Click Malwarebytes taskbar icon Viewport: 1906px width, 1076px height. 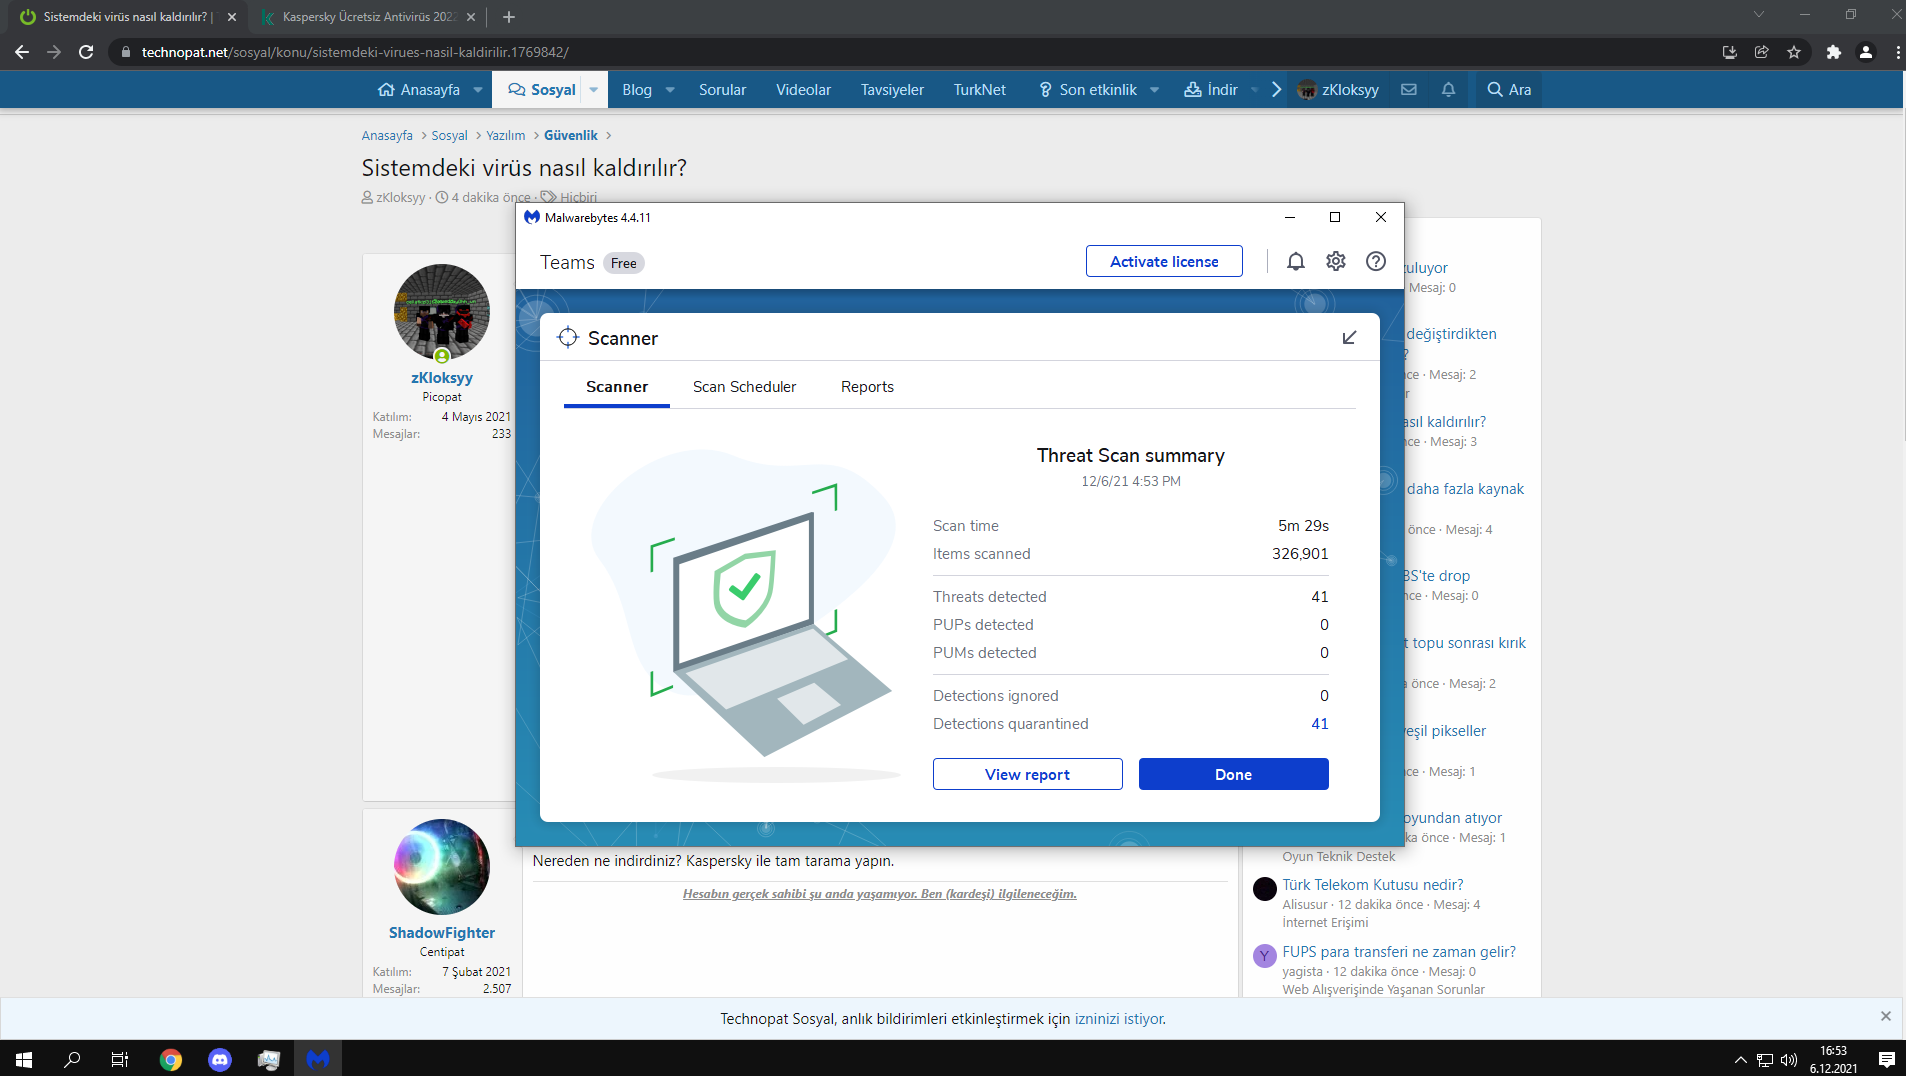tap(318, 1059)
